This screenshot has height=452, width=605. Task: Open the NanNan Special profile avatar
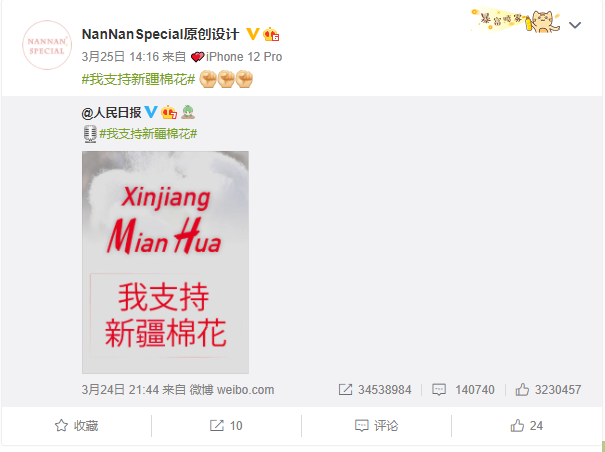pos(47,45)
